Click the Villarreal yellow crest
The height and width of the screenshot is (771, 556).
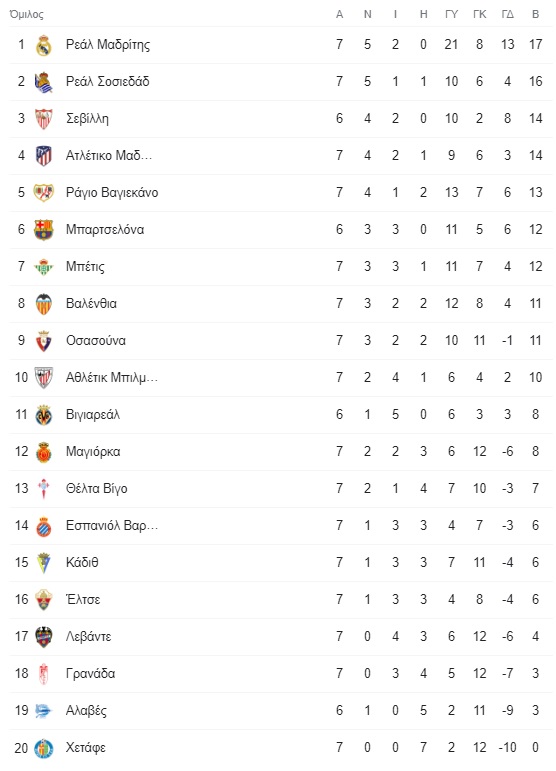(x=44, y=415)
